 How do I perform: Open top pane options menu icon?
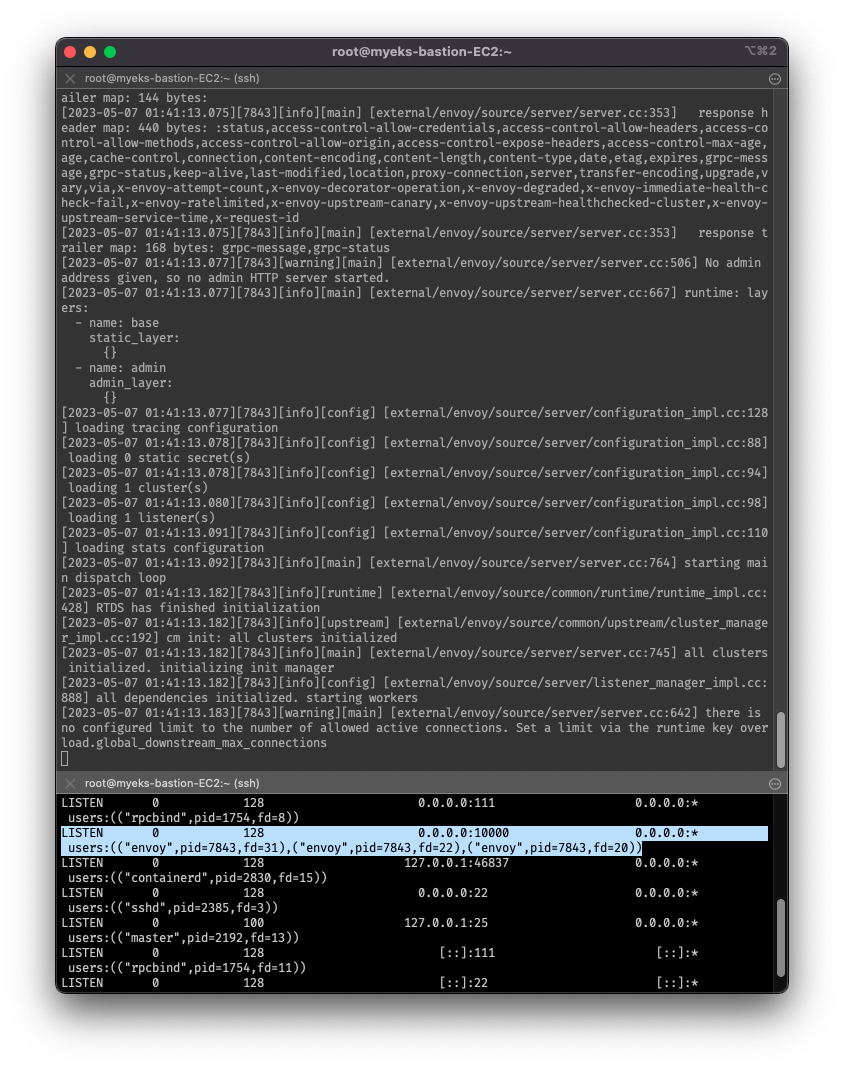click(x=775, y=79)
